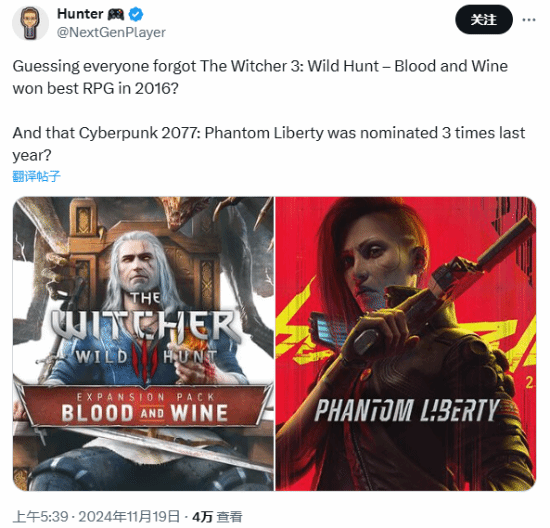Click the blue verified badge icon
Image resolution: width=550 pixels, height=528 pixels.
click(x=136, y=14)
